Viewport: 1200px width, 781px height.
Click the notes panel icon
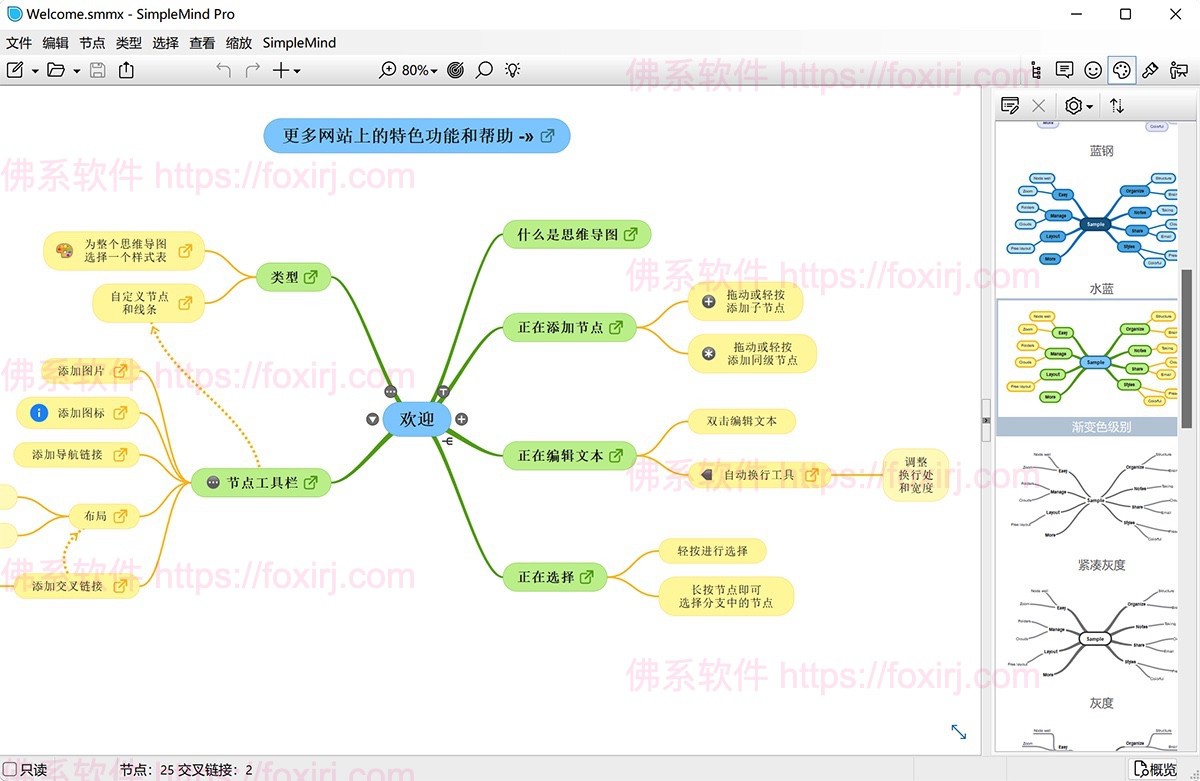tap(1064, 70)
